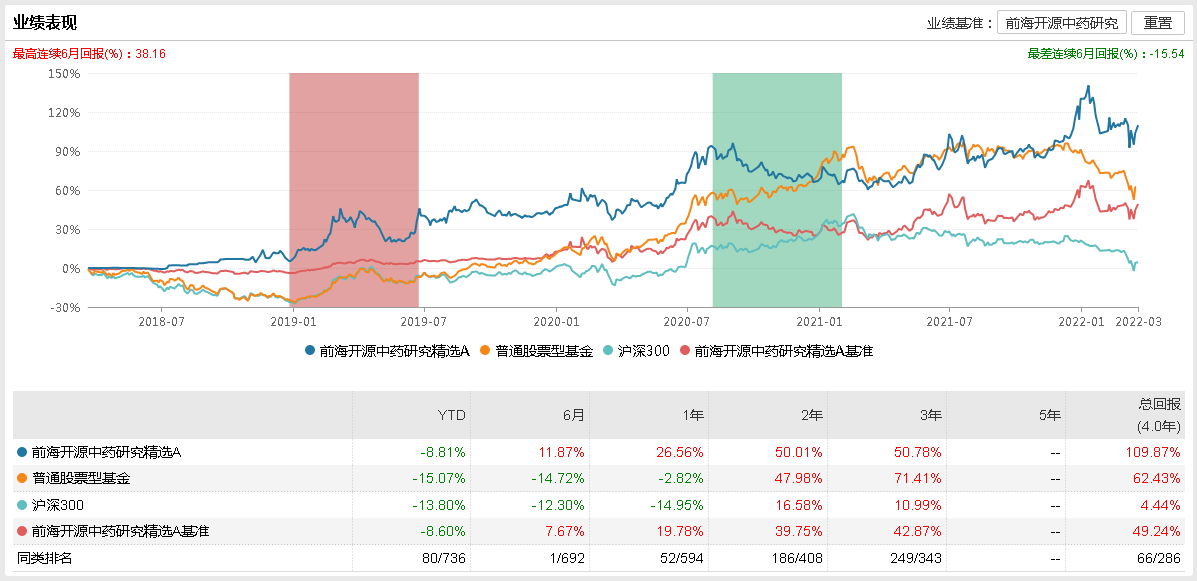Click the 最高连续6月回报 red label

coord(89,53)
